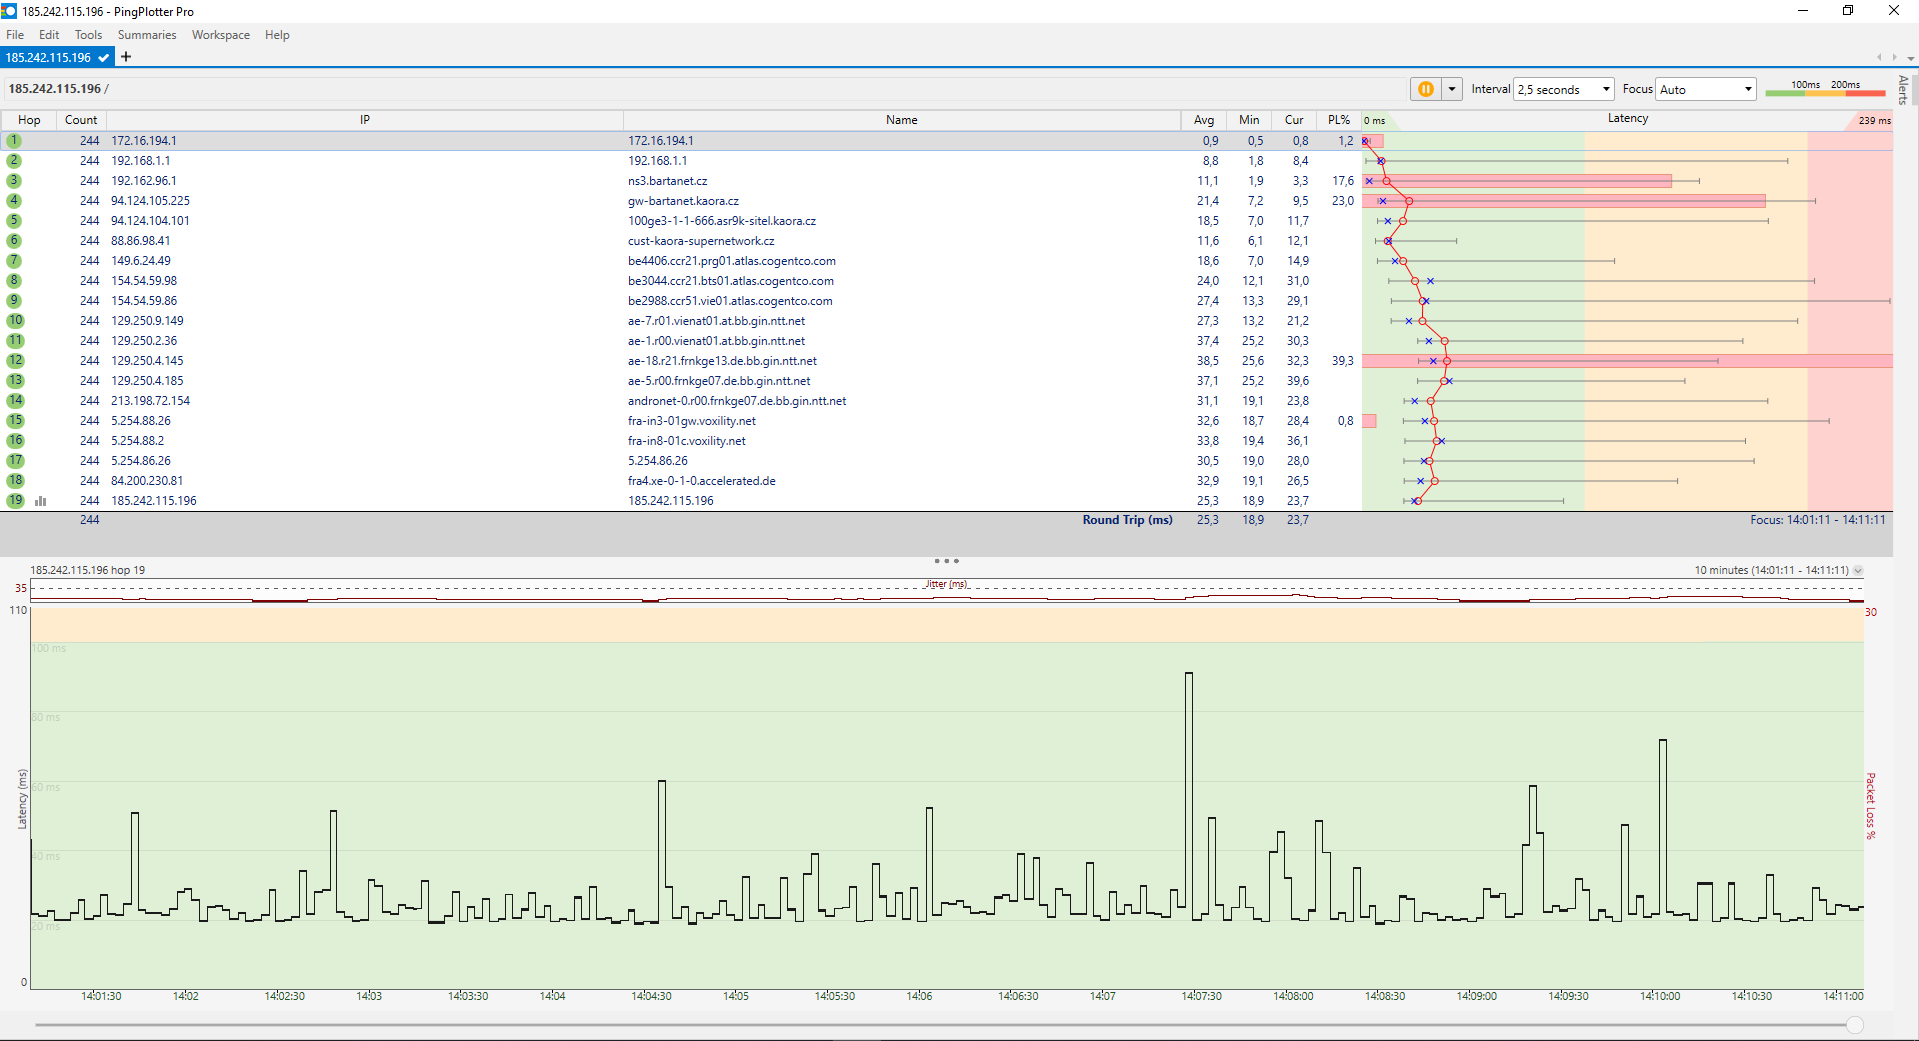This screenshot has width=1919, height=1041.
Task: Open the Alerts side panel
Action: 1903,90
